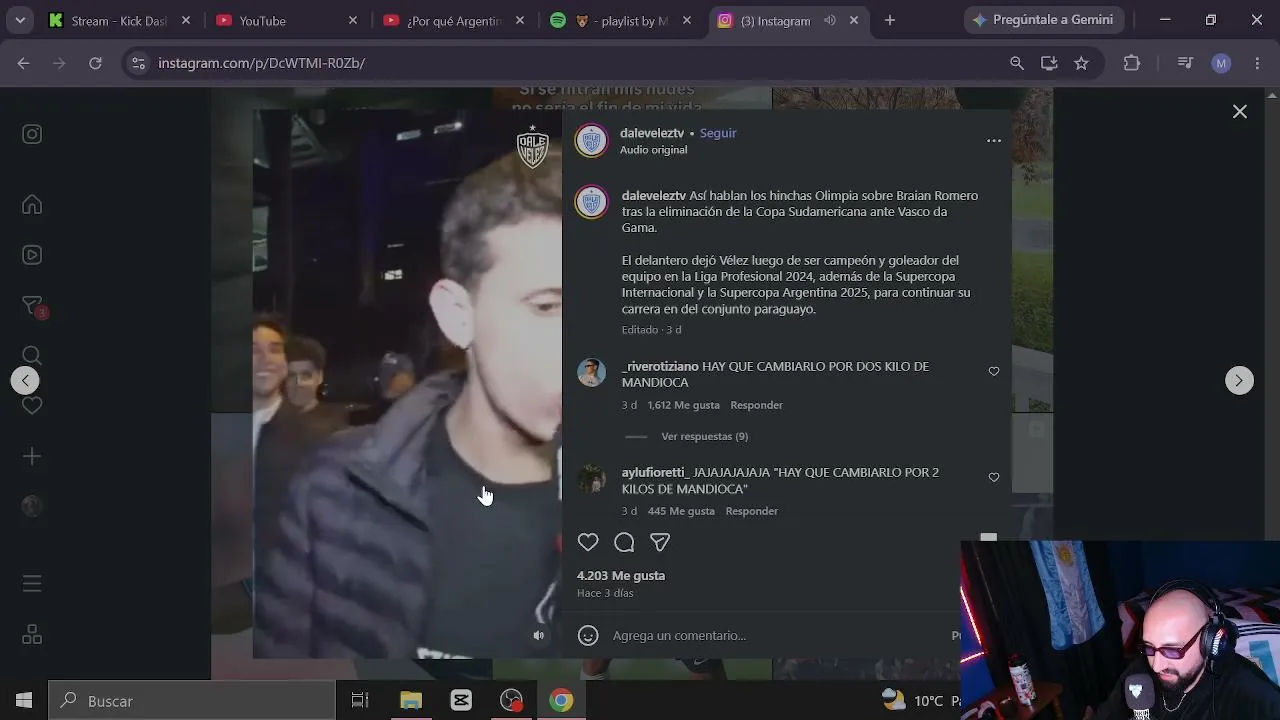
Task: Open File Explorer from the taskbar
Action: (x=411, y=701)
